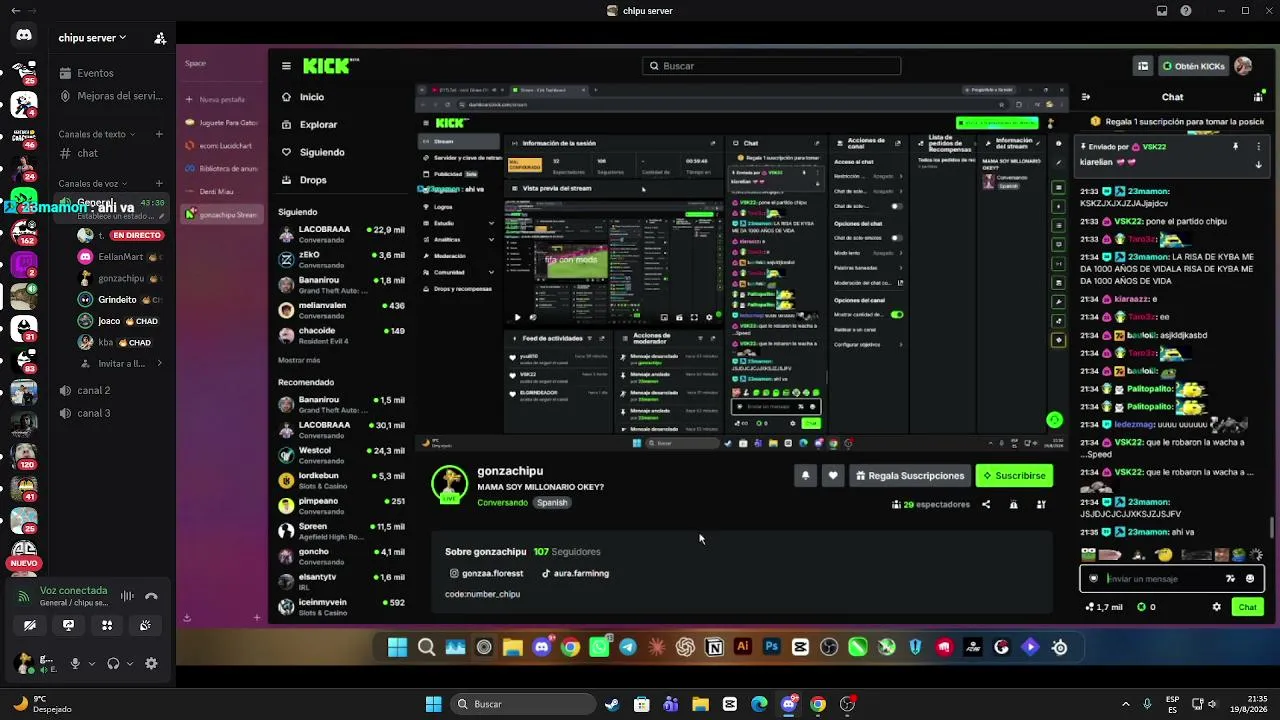Click the Kick Buscar search field
The width and height of the screenshot is (1280, 720).
[x=771, y=66]
